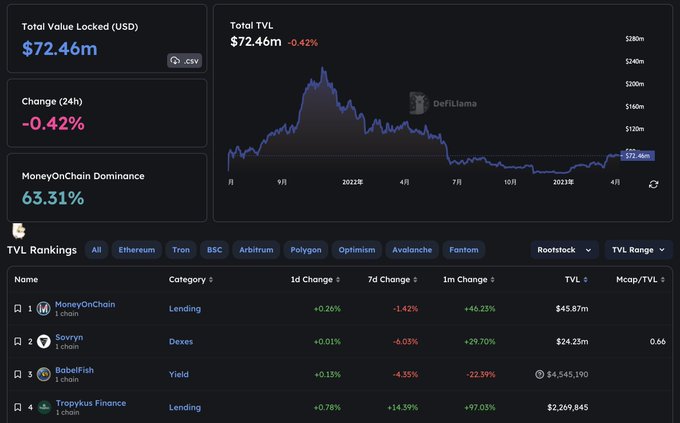Open Sovryn logo icon
The height and width of the screenshot is (423, 680).
tap(43, 341)
